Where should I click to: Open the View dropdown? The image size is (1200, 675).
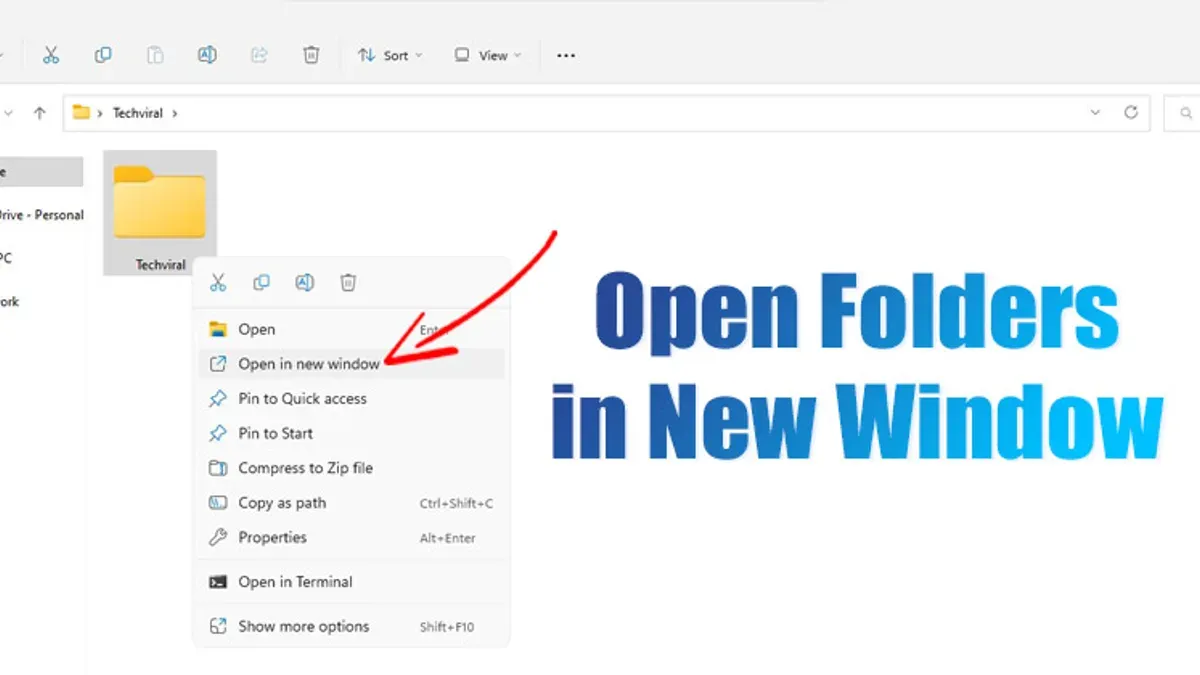pos(488,56)
